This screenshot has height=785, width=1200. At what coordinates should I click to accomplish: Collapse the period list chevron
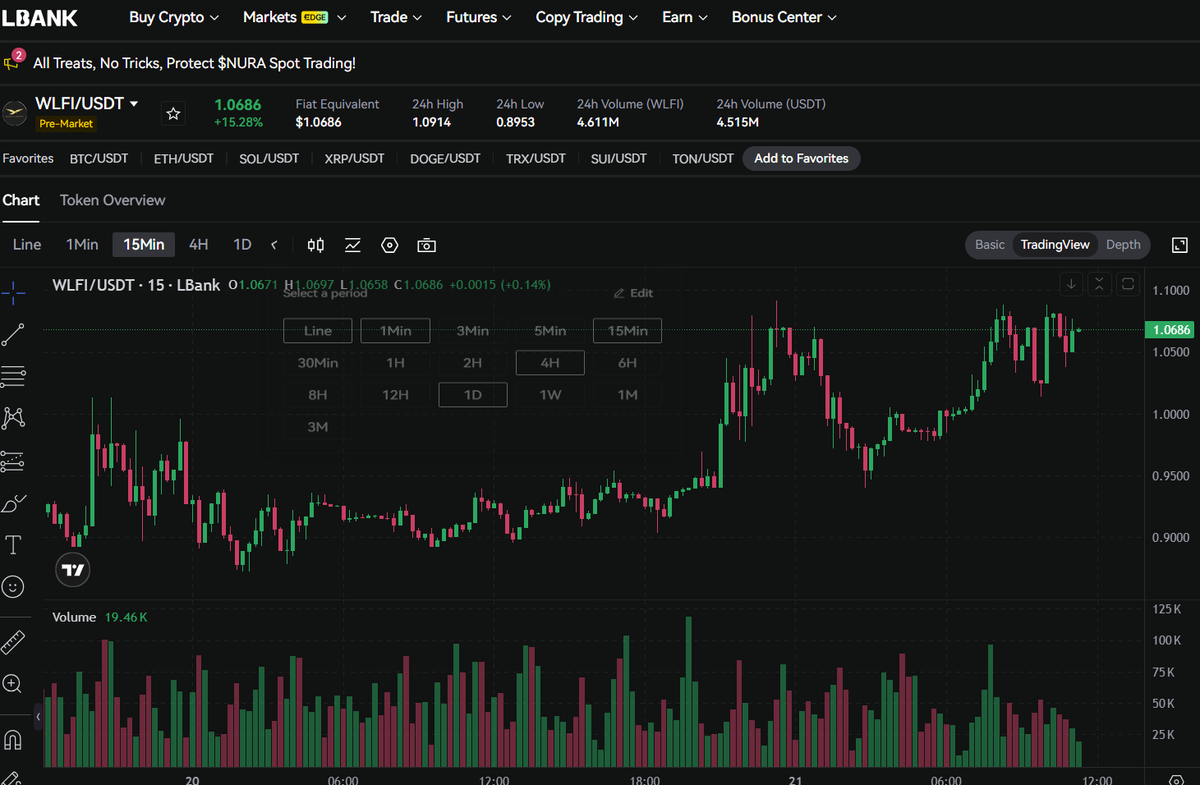click(x=274, y=245)
